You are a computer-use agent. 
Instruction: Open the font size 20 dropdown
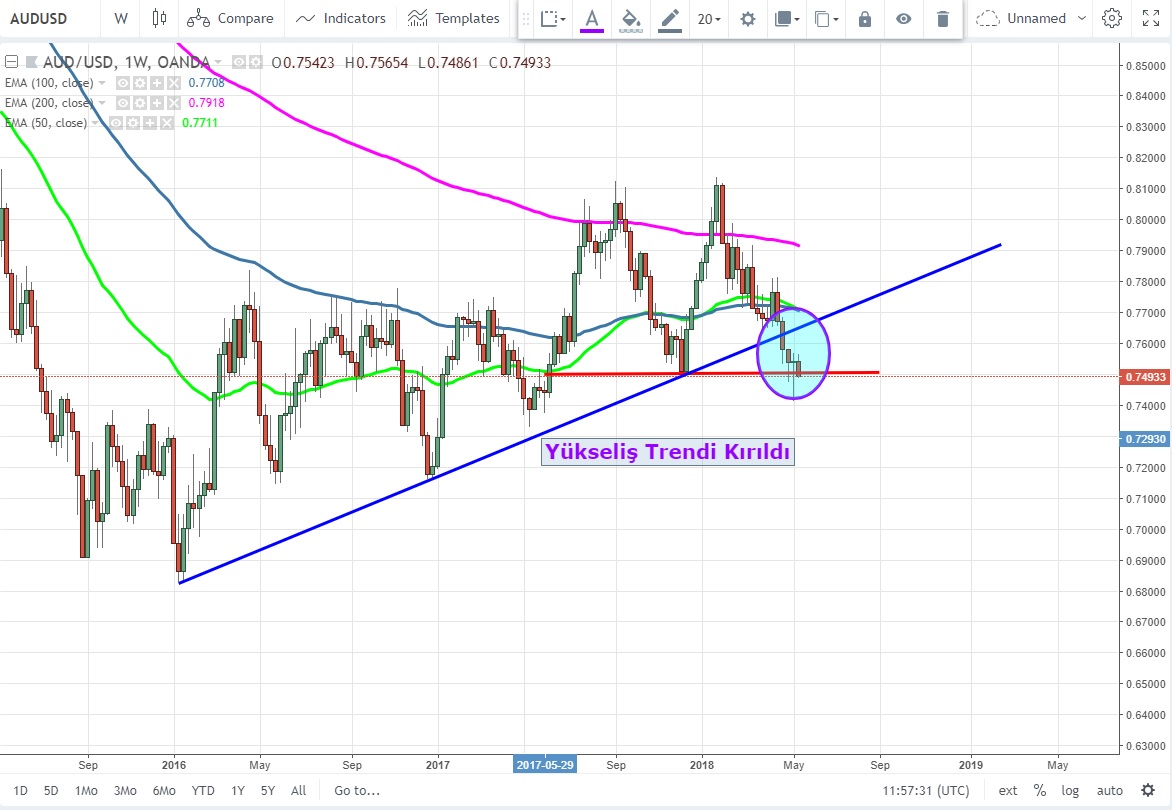(x=709, y=19)
